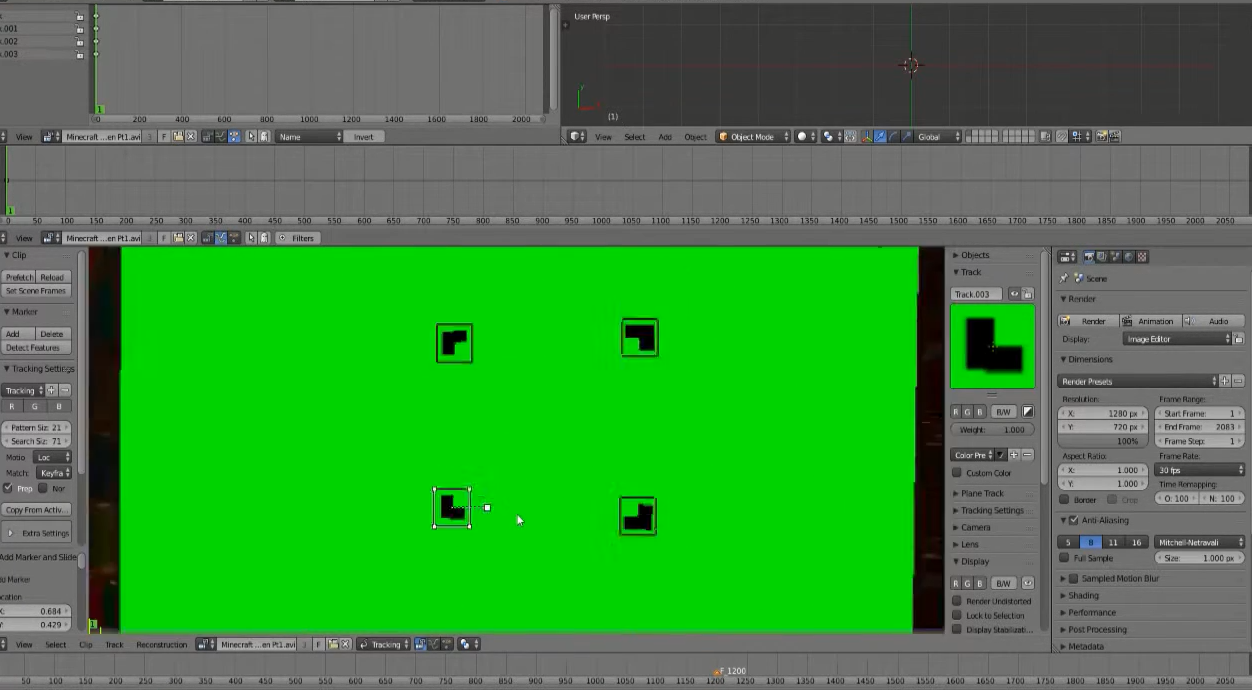Add a render preset with plus icon
Screen dimensions: 1252x690
coord(1225,381)
